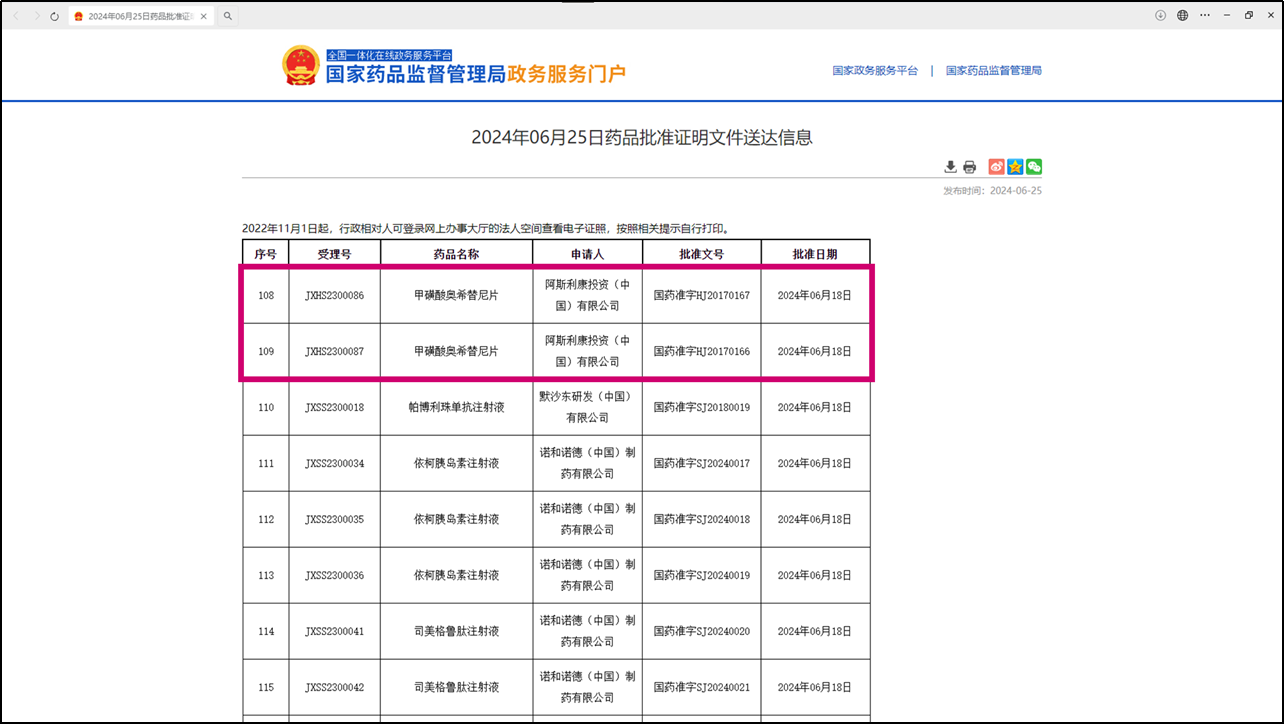Select acceptance number JXHS2300087

tap(334, 352)
